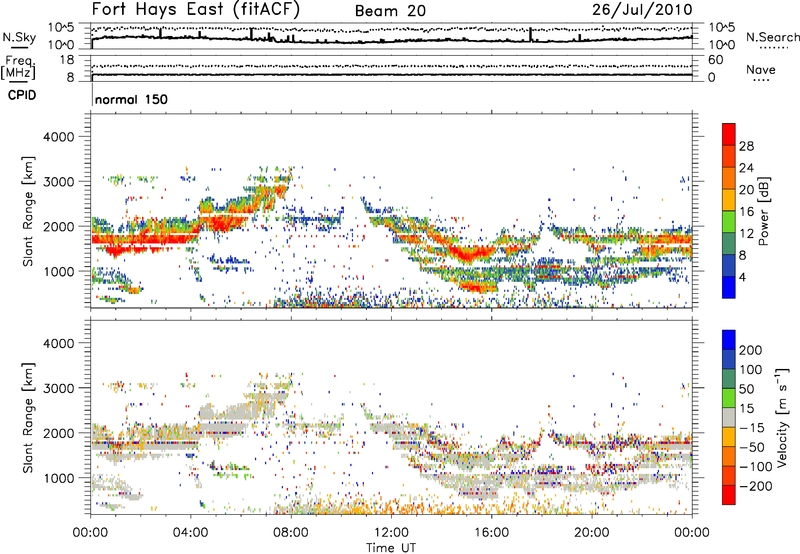
Task: Select the 'Freq. [MHz]' axis label
Action: pos(18,67)
